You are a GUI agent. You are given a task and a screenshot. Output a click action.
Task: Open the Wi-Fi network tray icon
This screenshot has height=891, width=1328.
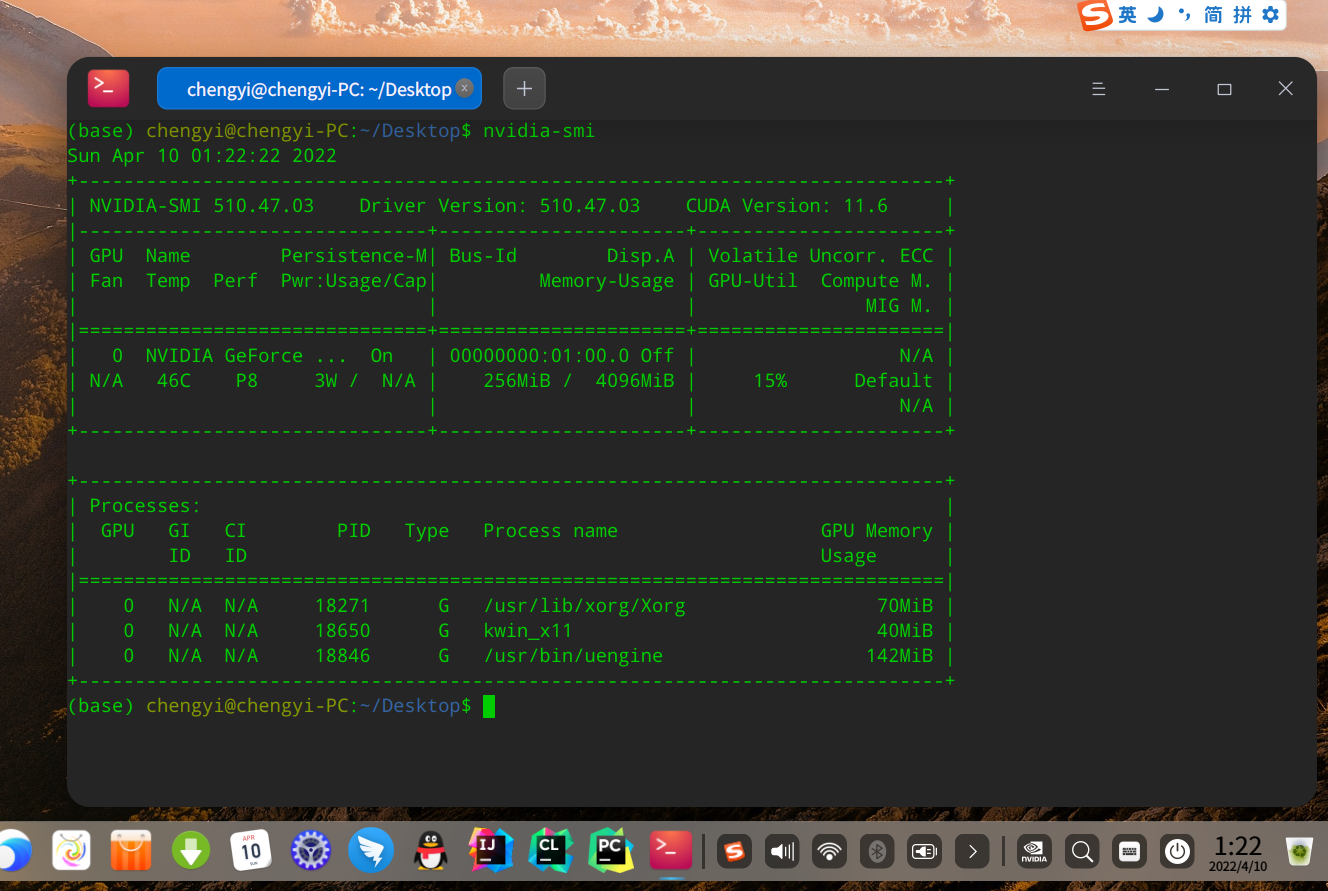click(x=829, y=852)
